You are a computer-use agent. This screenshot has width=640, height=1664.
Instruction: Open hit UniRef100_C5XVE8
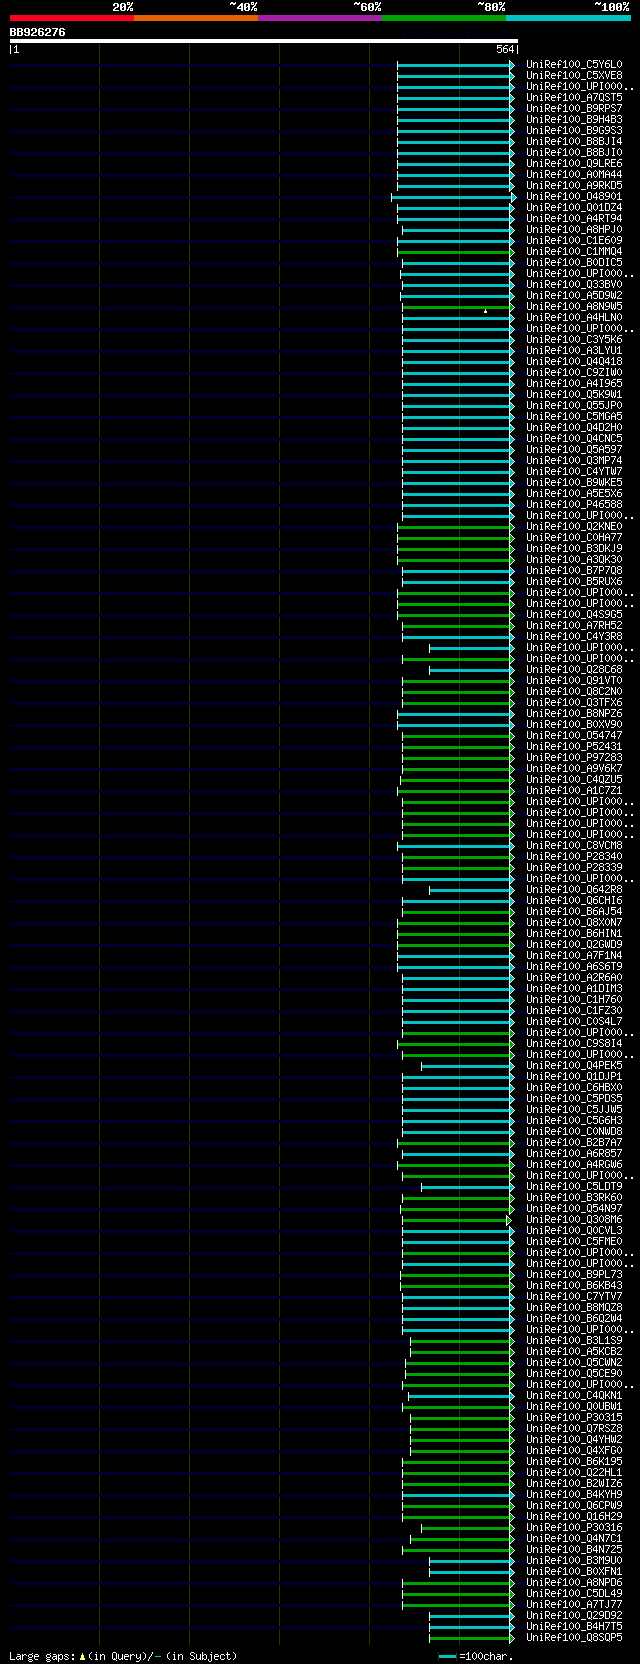574,75
